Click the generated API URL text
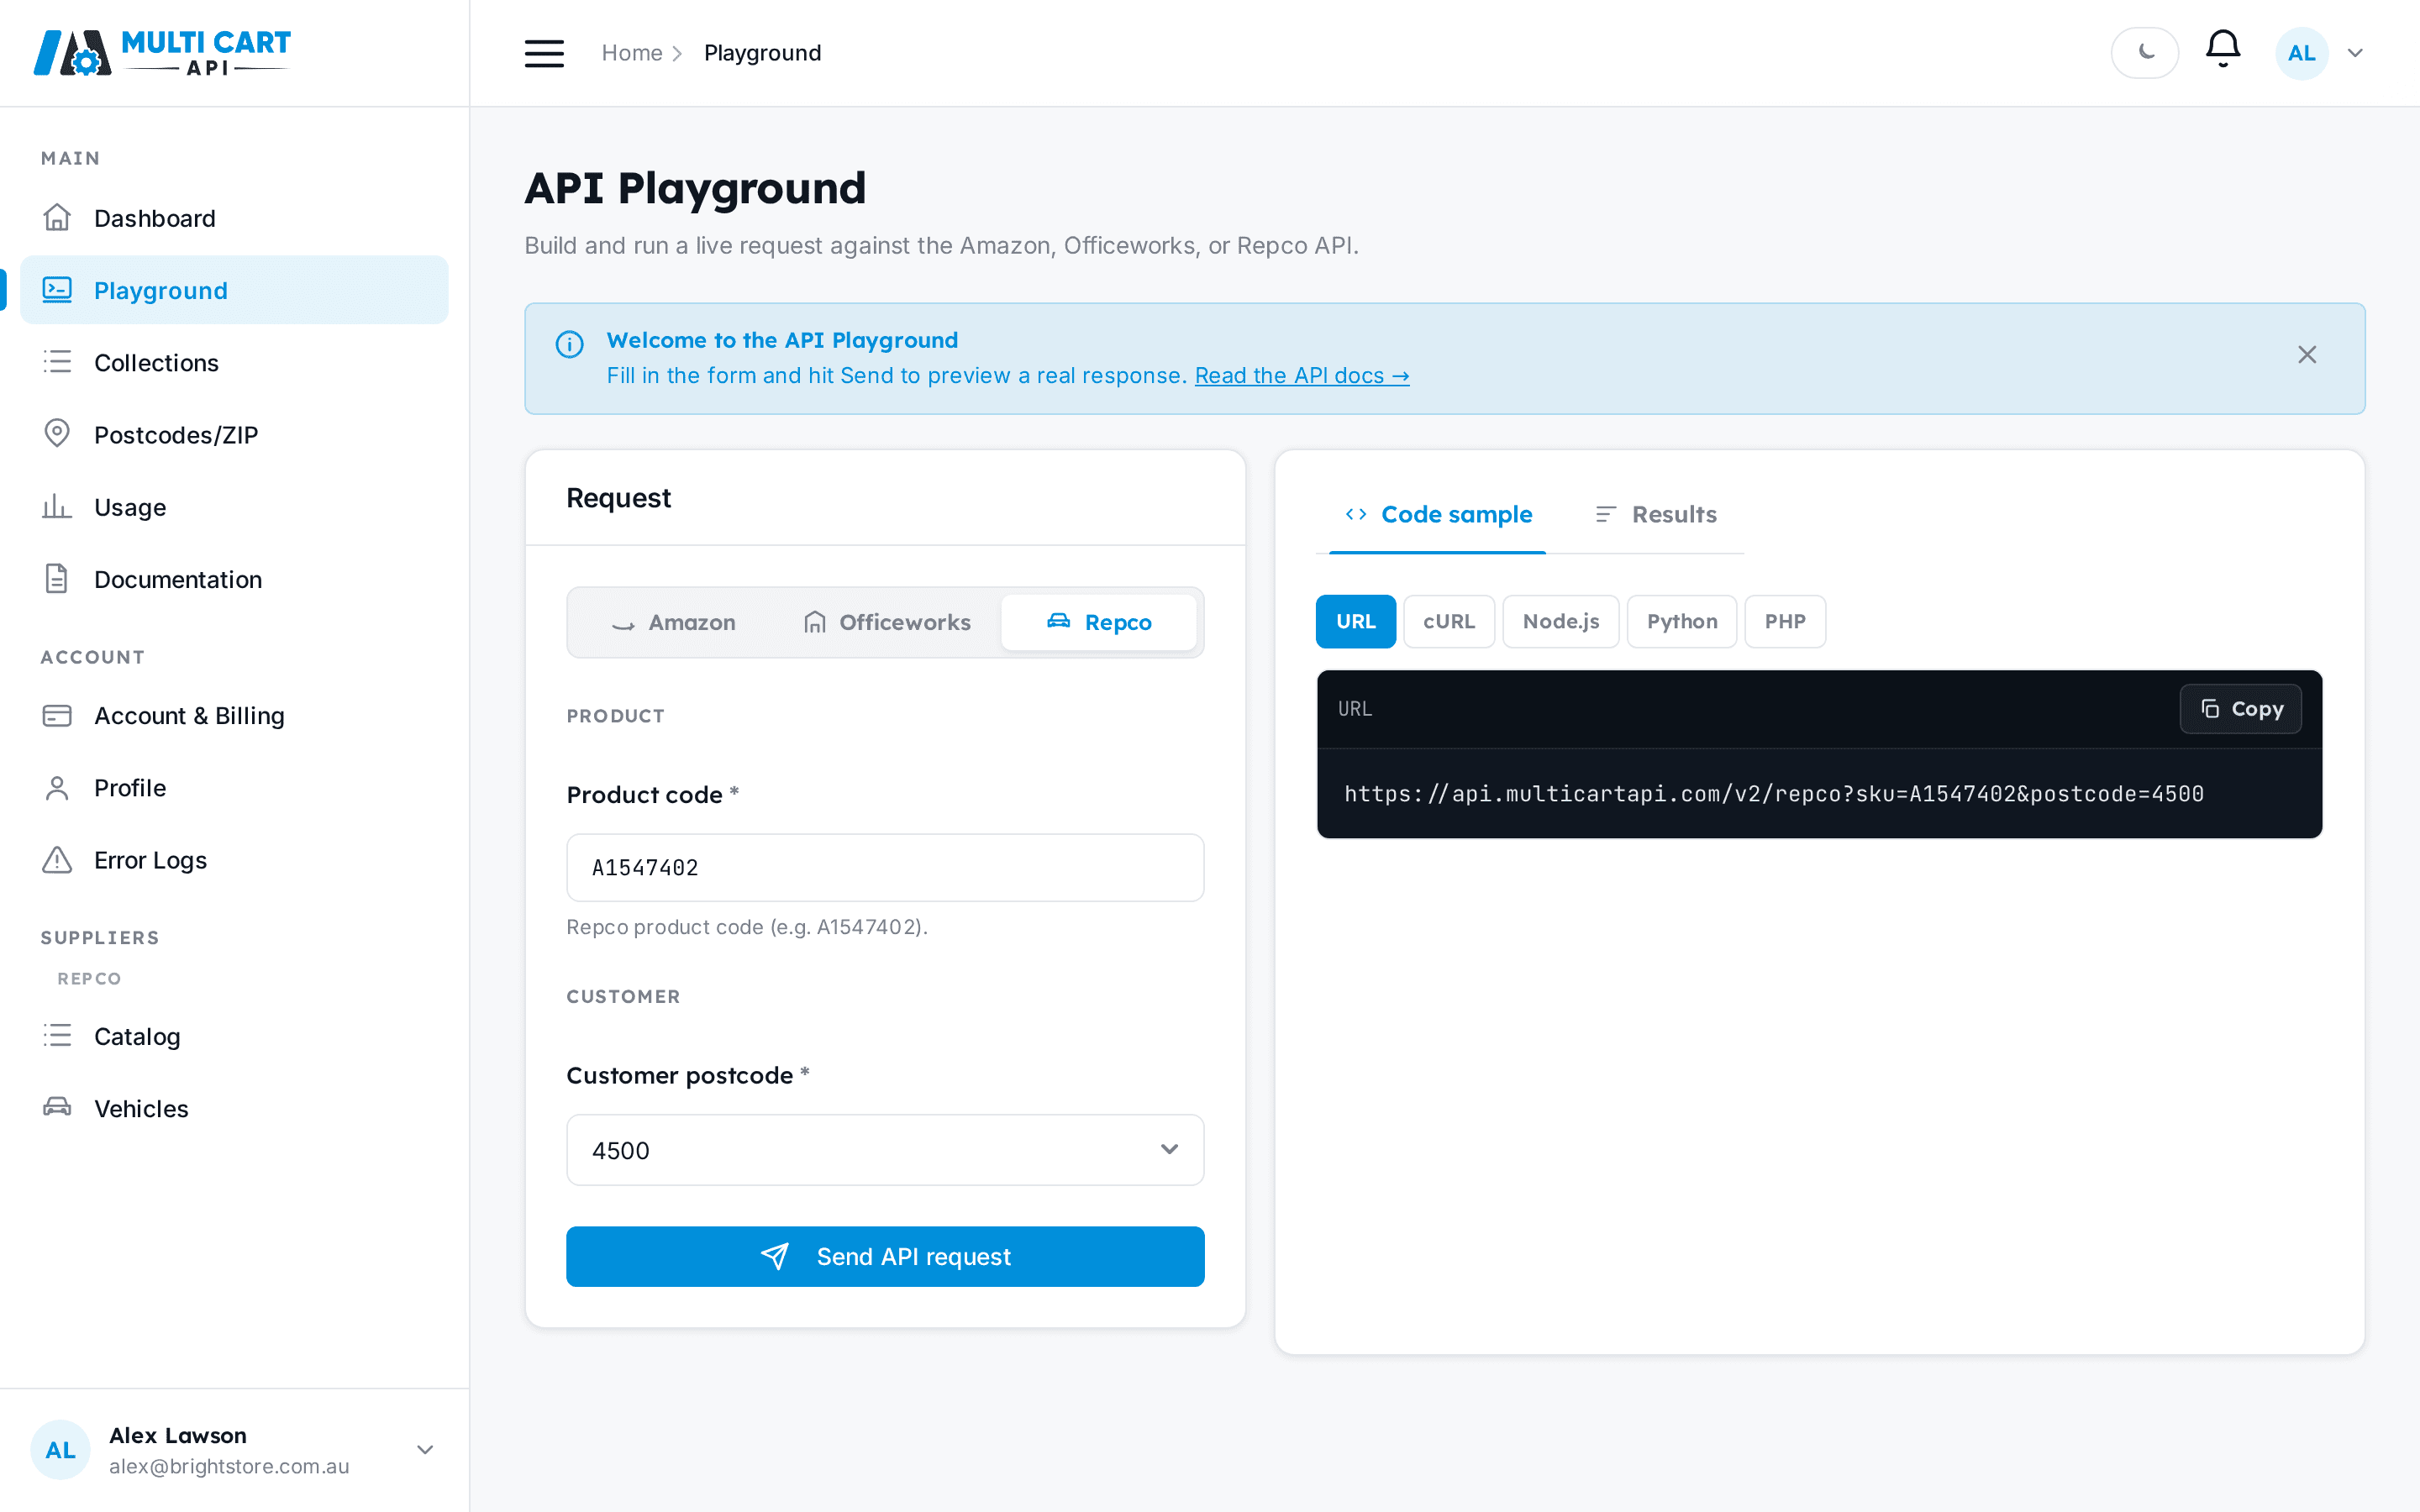Screen dimensions: 2420x1512 pos(1774,794)
